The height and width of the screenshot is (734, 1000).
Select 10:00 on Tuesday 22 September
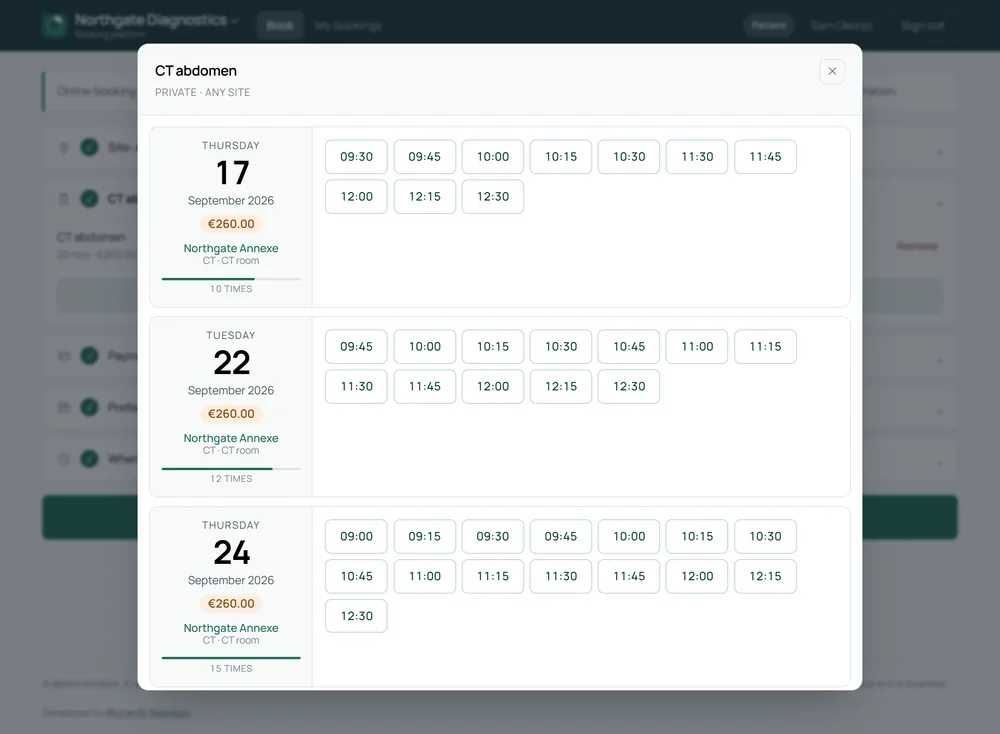425,346
